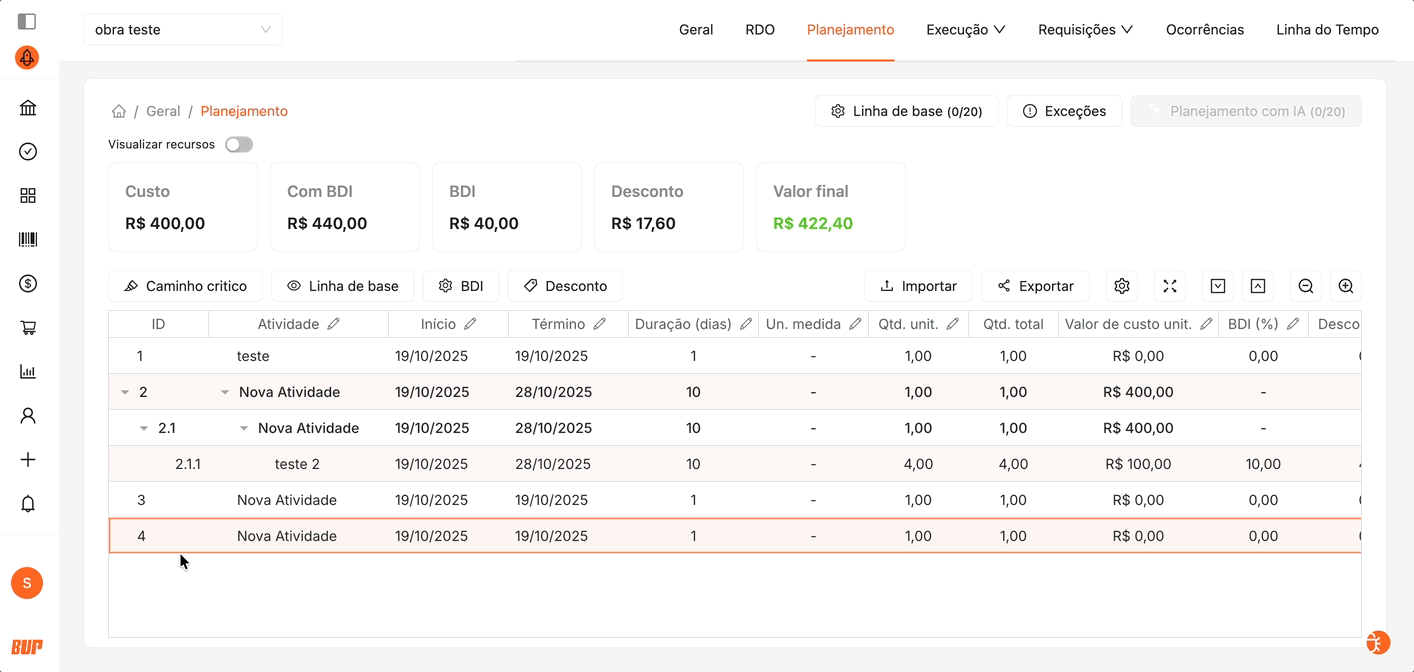Viewport: 1414px width, 672px height.
Task: Click the Caminho crítico button
Action: click(185, 286)
